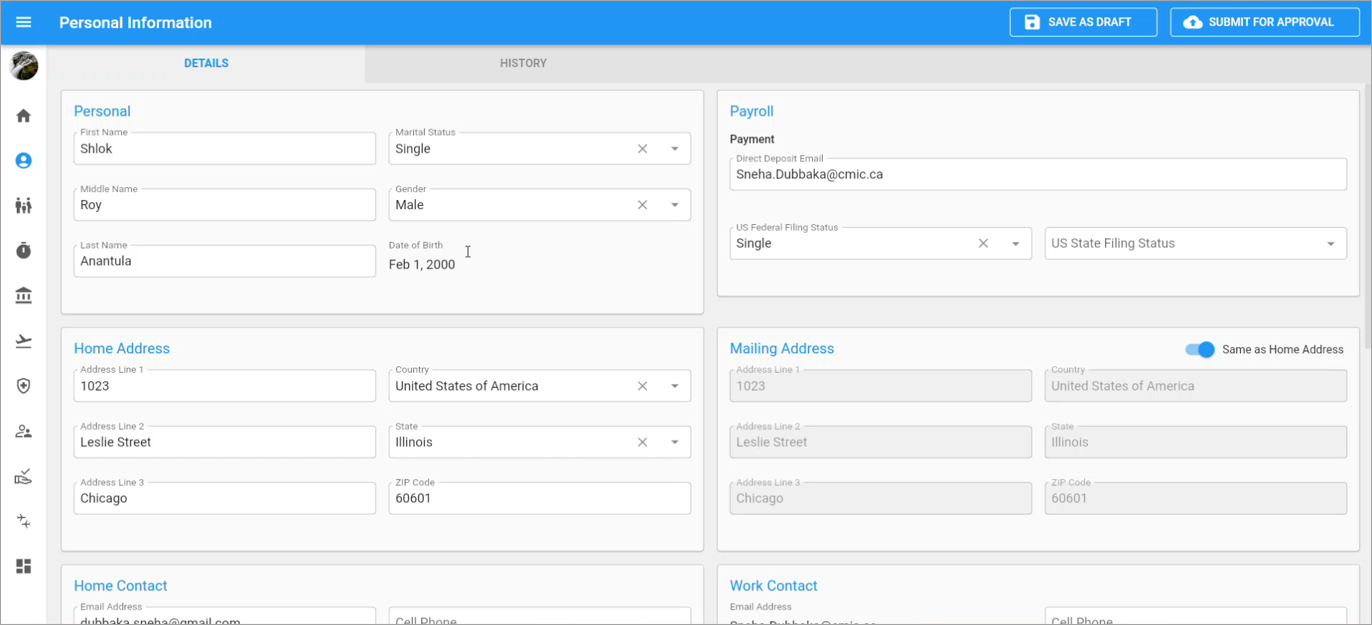Clear the Marital Status selection

pos(643,149)
